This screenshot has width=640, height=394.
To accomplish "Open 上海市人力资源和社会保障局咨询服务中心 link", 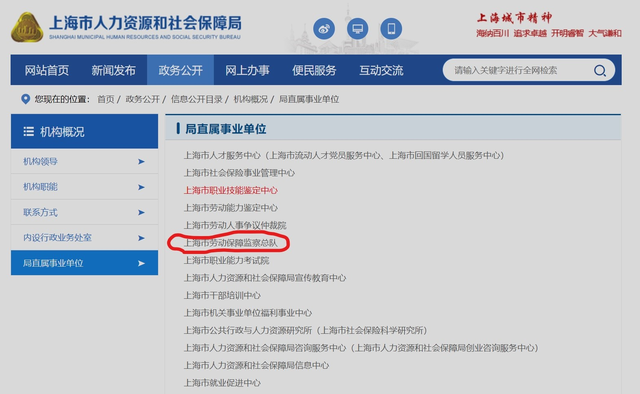I will tap(361, 348).
